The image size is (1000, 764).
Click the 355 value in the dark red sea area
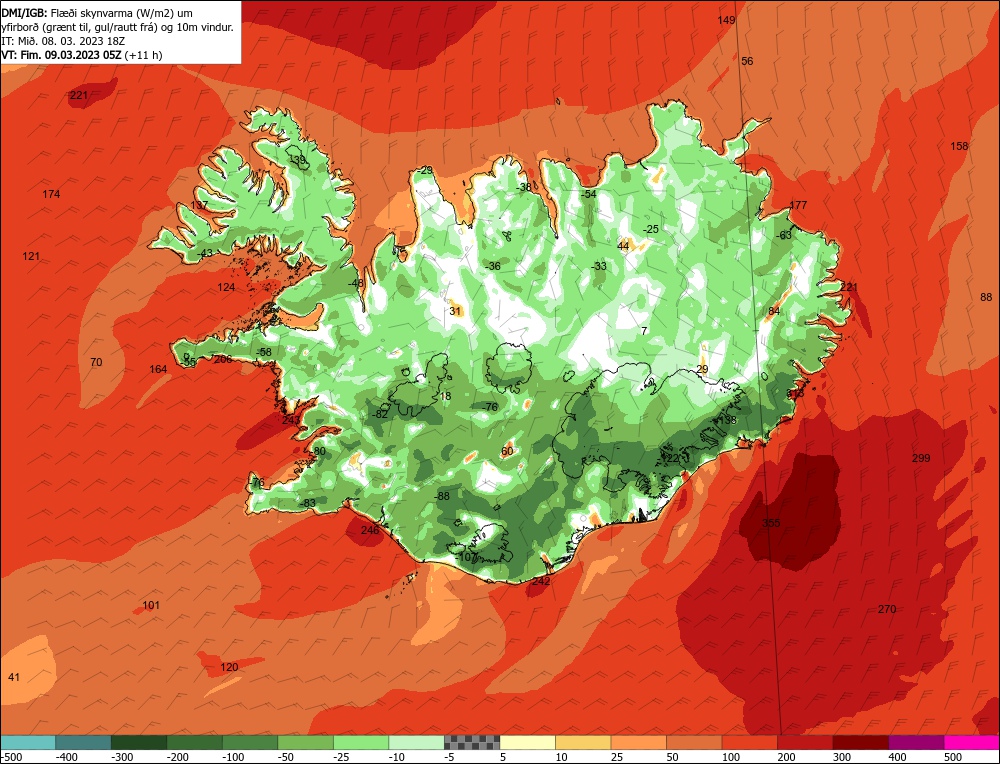click(x=771, y=523)
